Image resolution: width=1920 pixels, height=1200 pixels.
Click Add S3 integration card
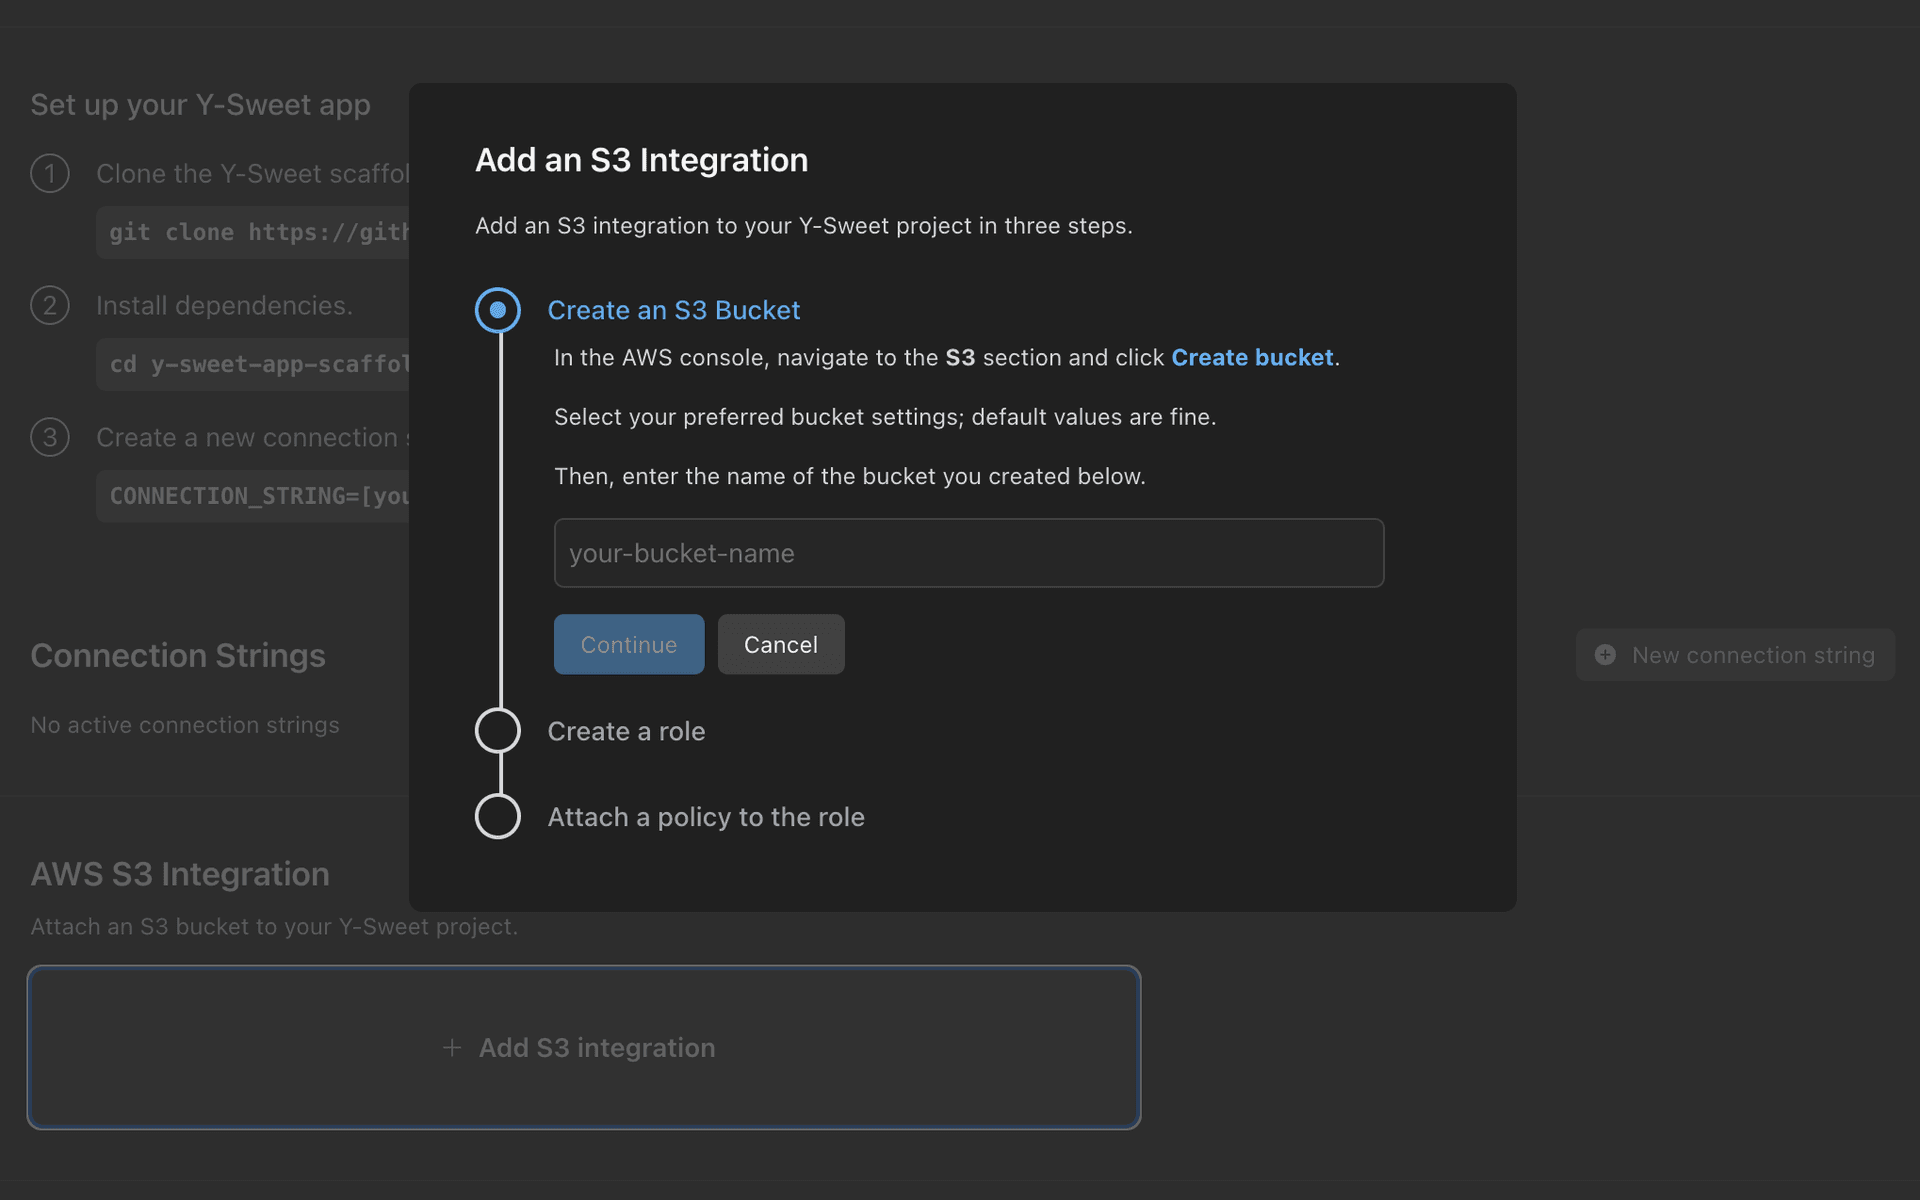point(584,1047)
